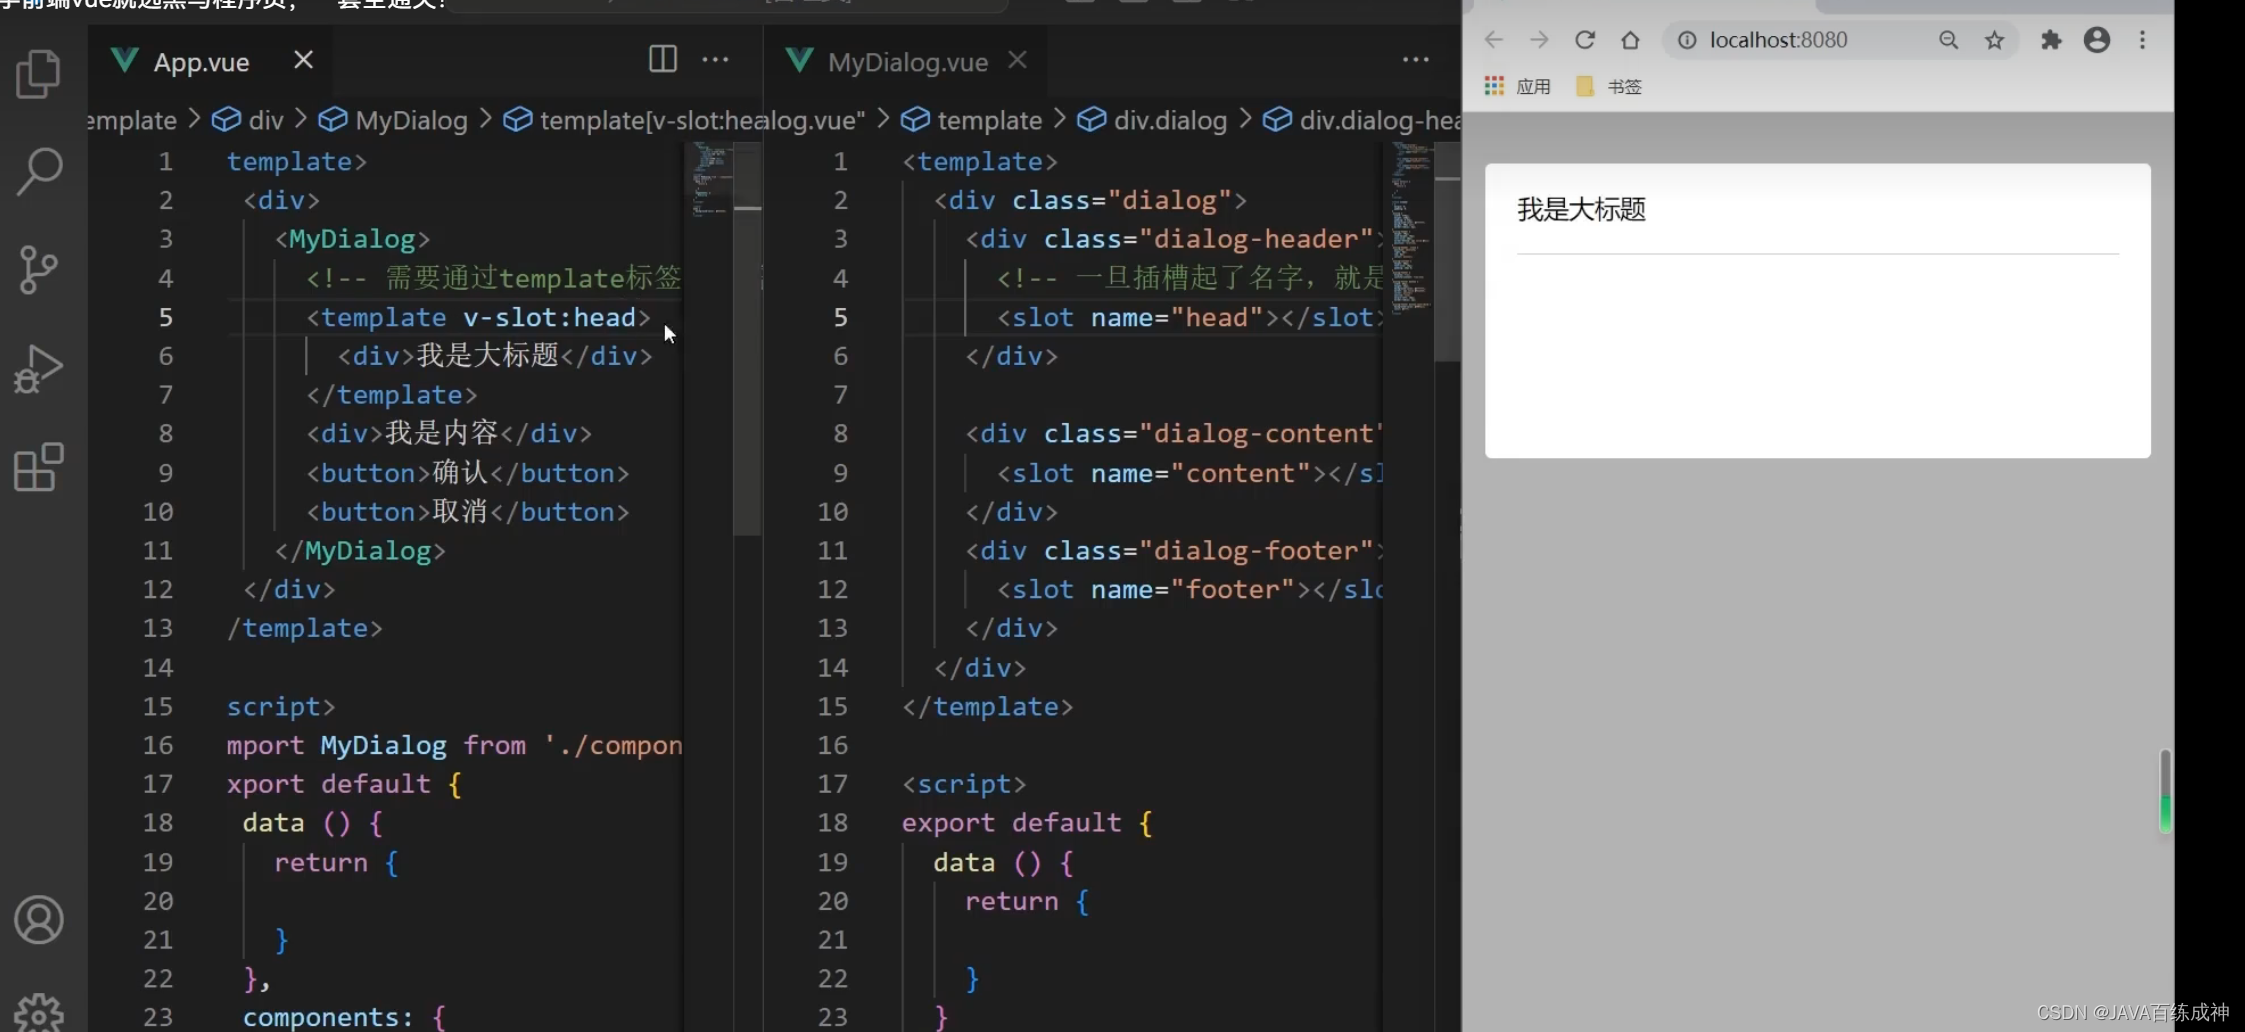2245x1032 pixels.
Task: Bookmark this page with the star
Action: tap(1994, 40)
